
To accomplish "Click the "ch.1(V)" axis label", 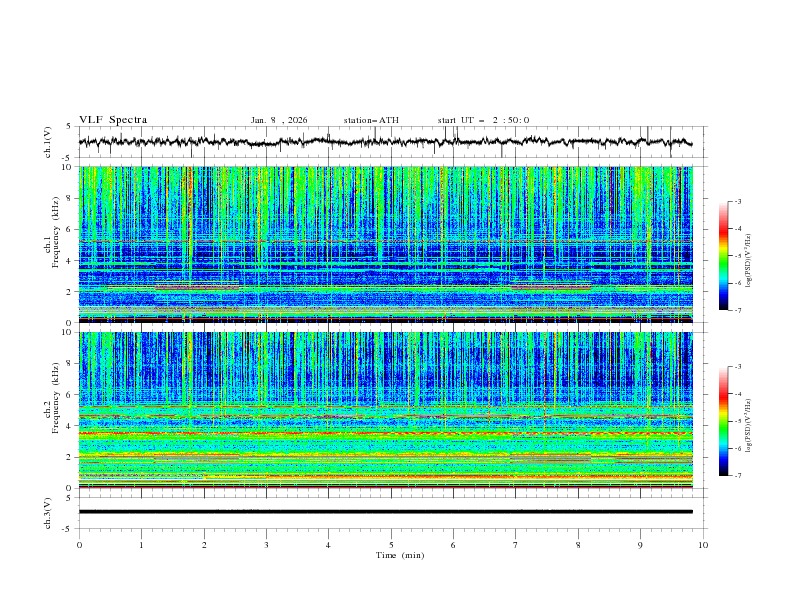I will (48, 142).
